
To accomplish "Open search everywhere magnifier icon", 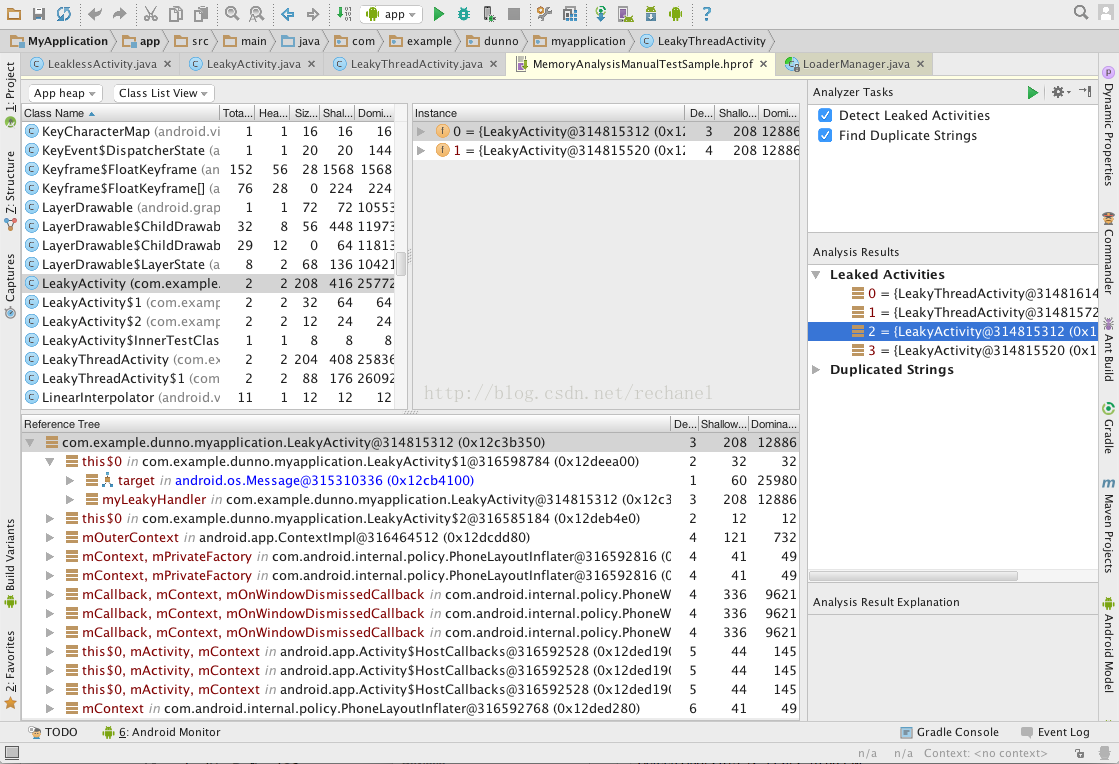I will [1081, 13].
